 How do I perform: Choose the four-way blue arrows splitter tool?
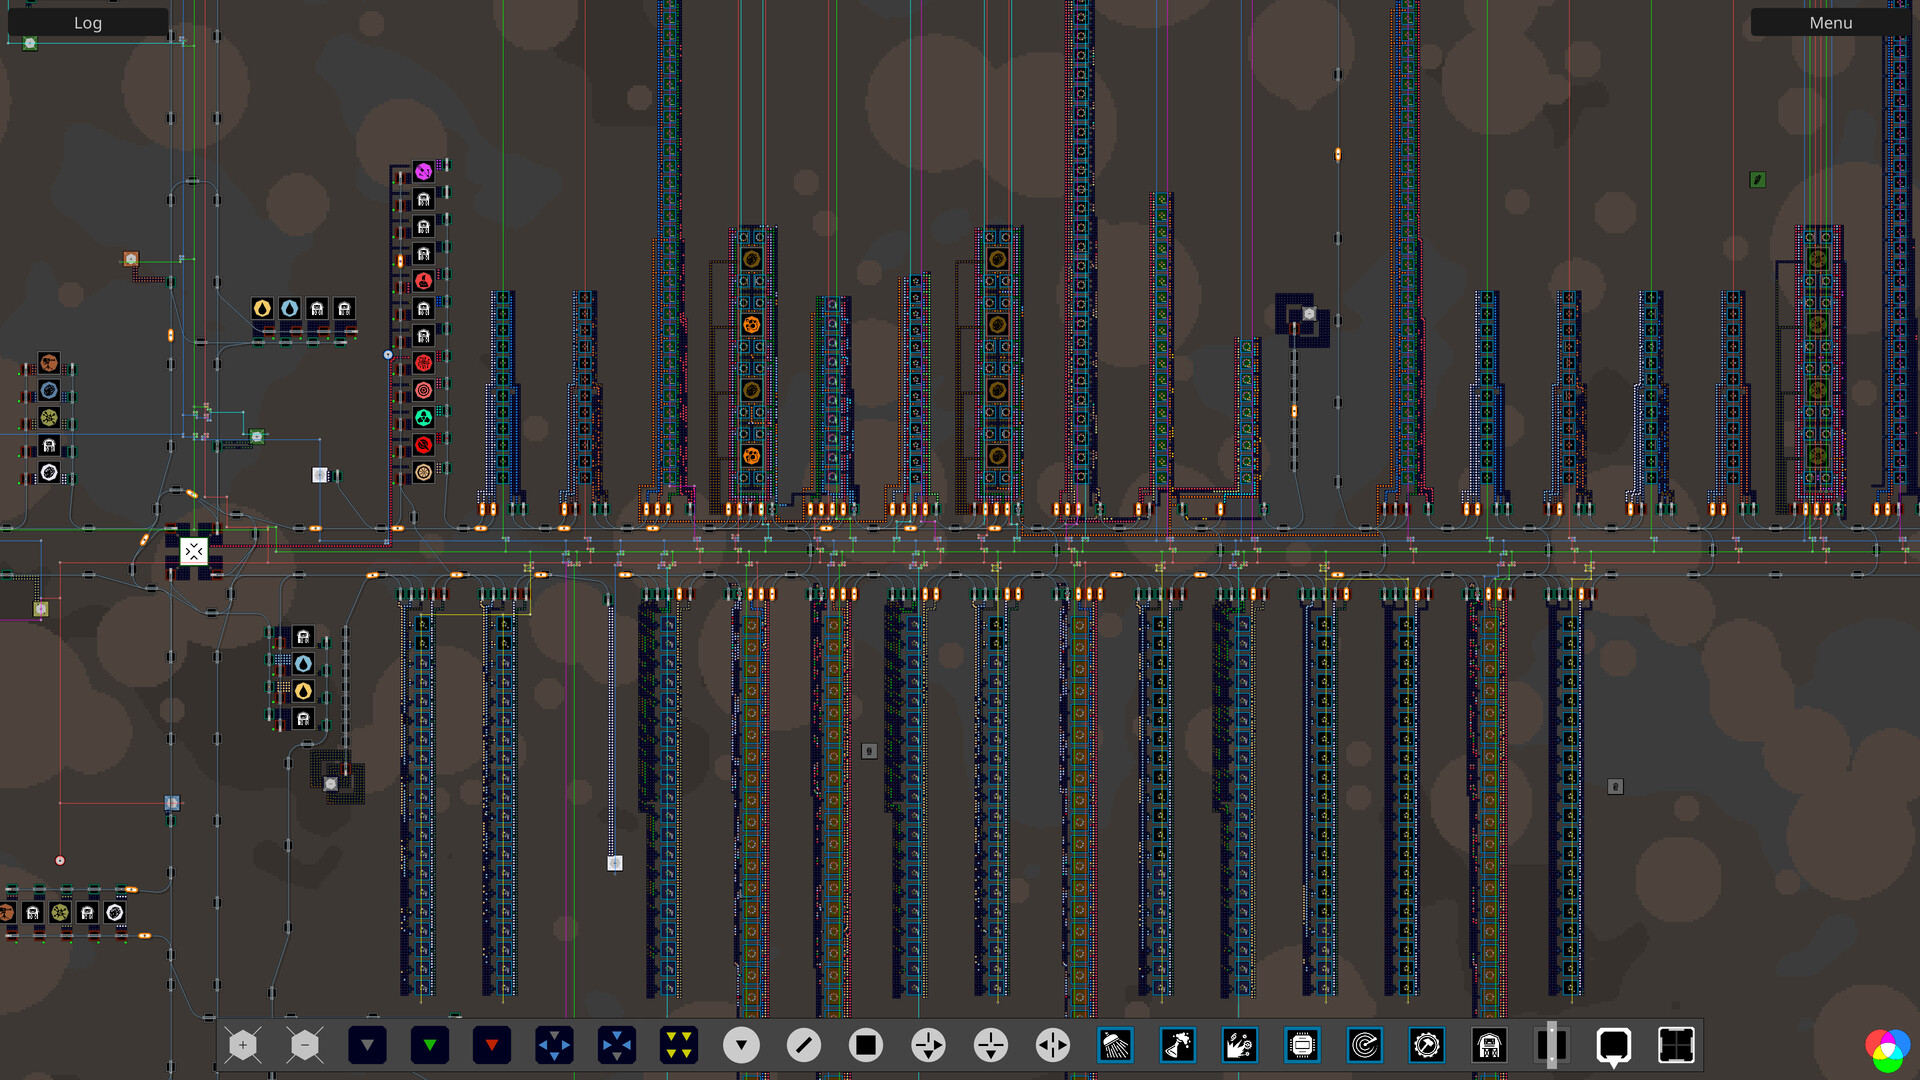pos(554,1046)
